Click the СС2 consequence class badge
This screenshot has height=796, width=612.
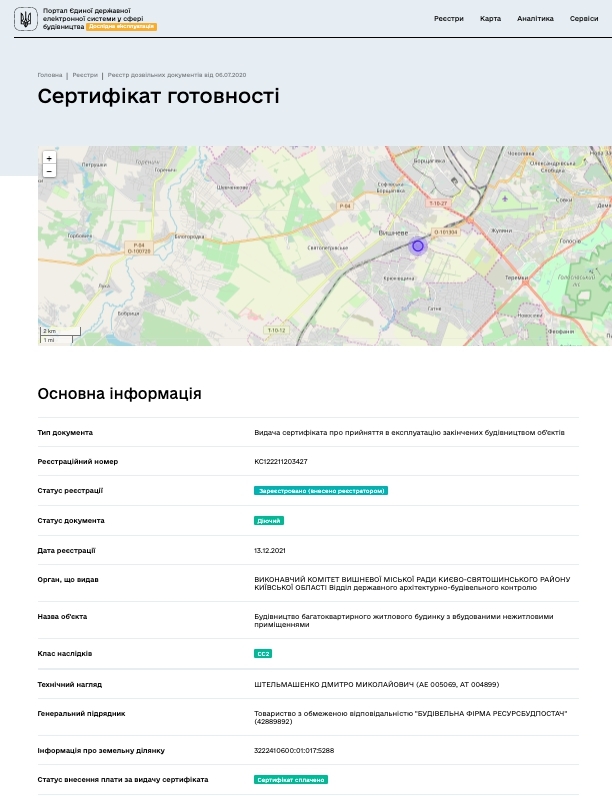[x=263, y=654]
